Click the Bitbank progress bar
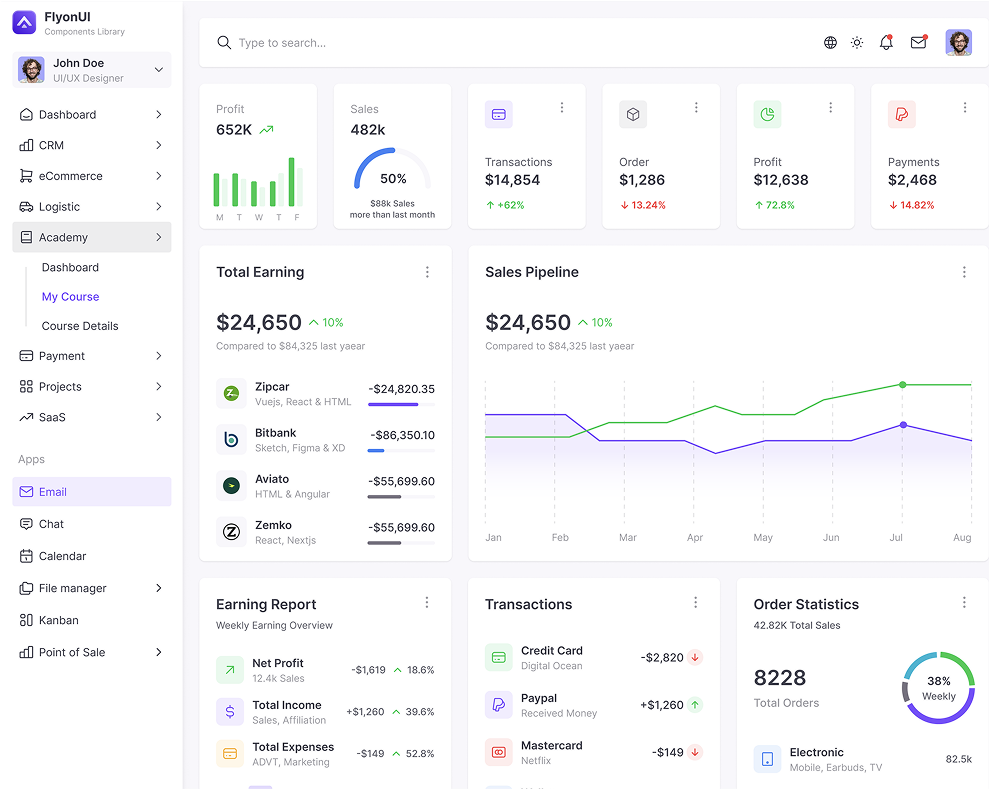Viewport: 989px width, 789px height. (x=401, y=450)
